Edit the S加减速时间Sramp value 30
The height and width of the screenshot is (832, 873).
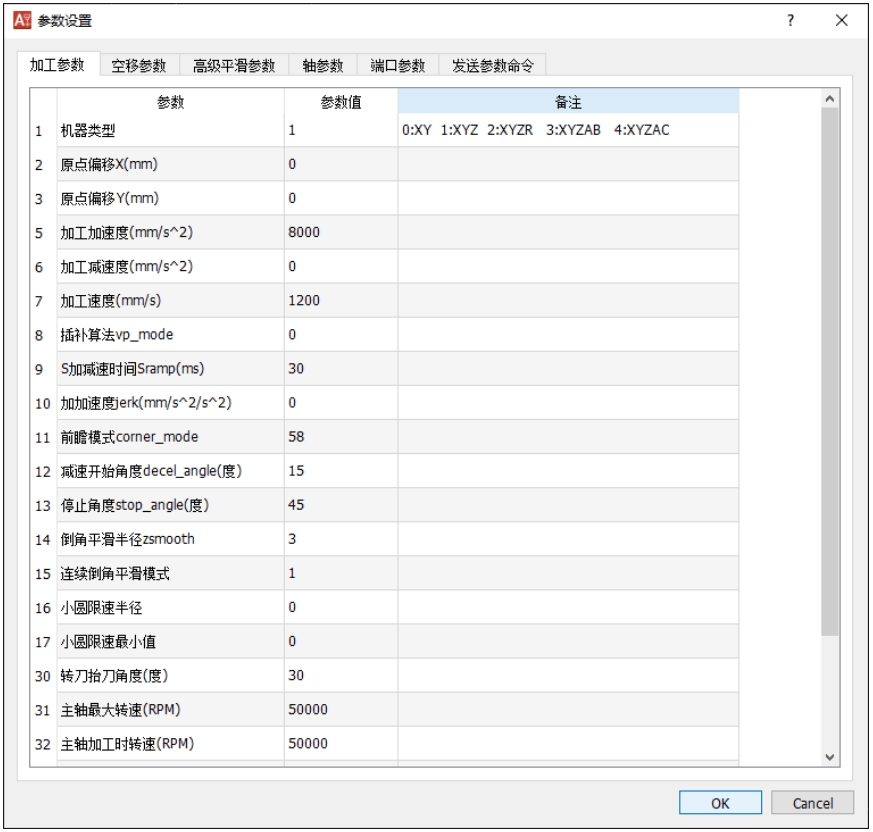(x=341, y=369)
